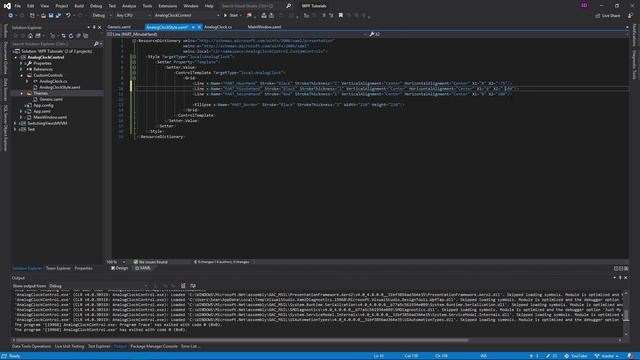
Task: Click the master branch indicator in status bar
Action: [606, 356]
